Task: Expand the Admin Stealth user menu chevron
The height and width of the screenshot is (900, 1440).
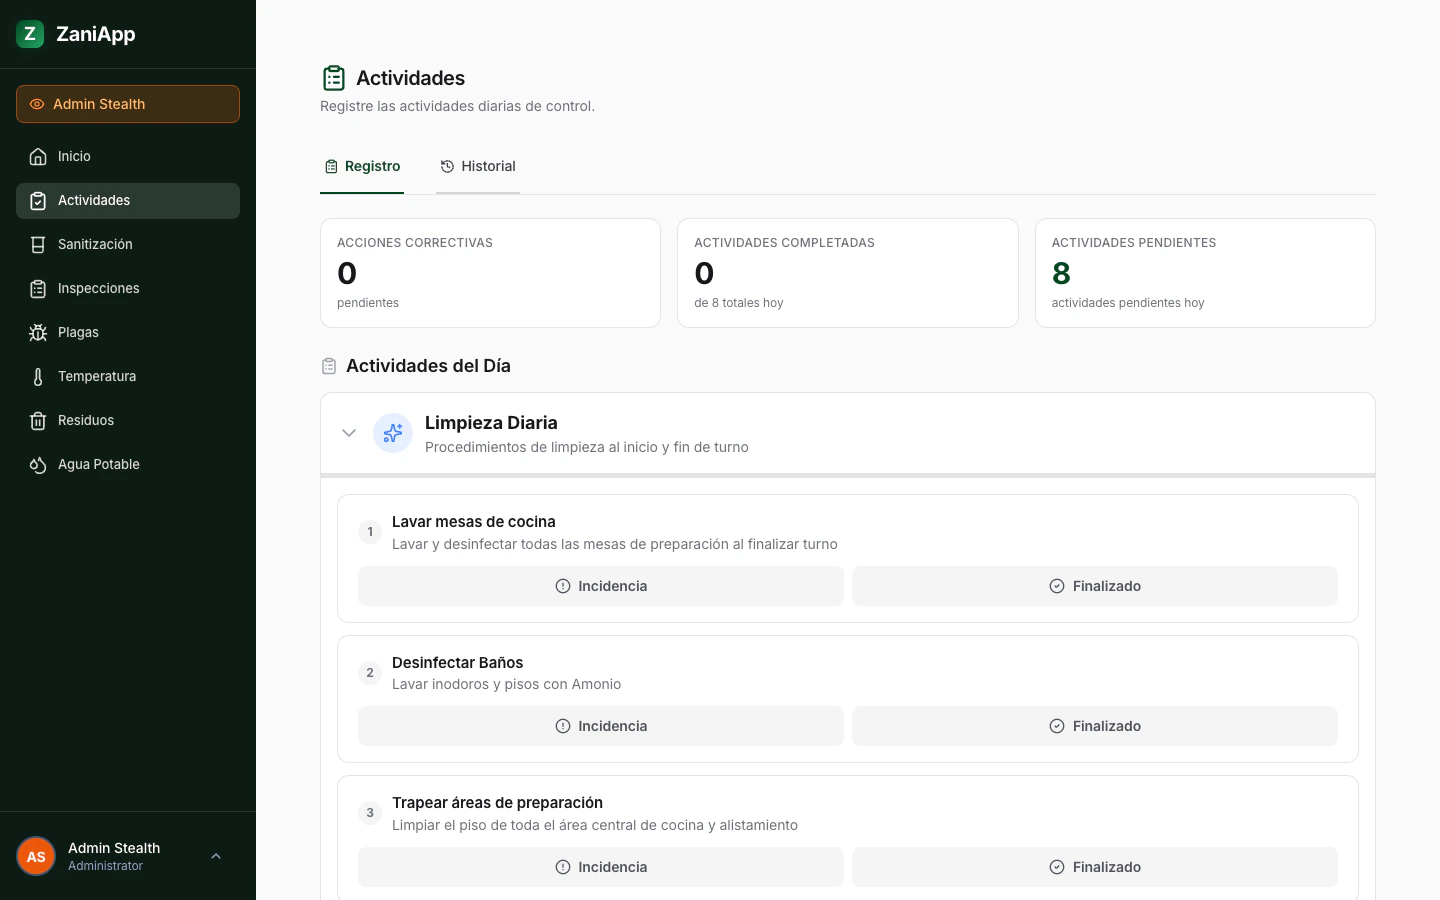Action: click(x=216, y=856)
